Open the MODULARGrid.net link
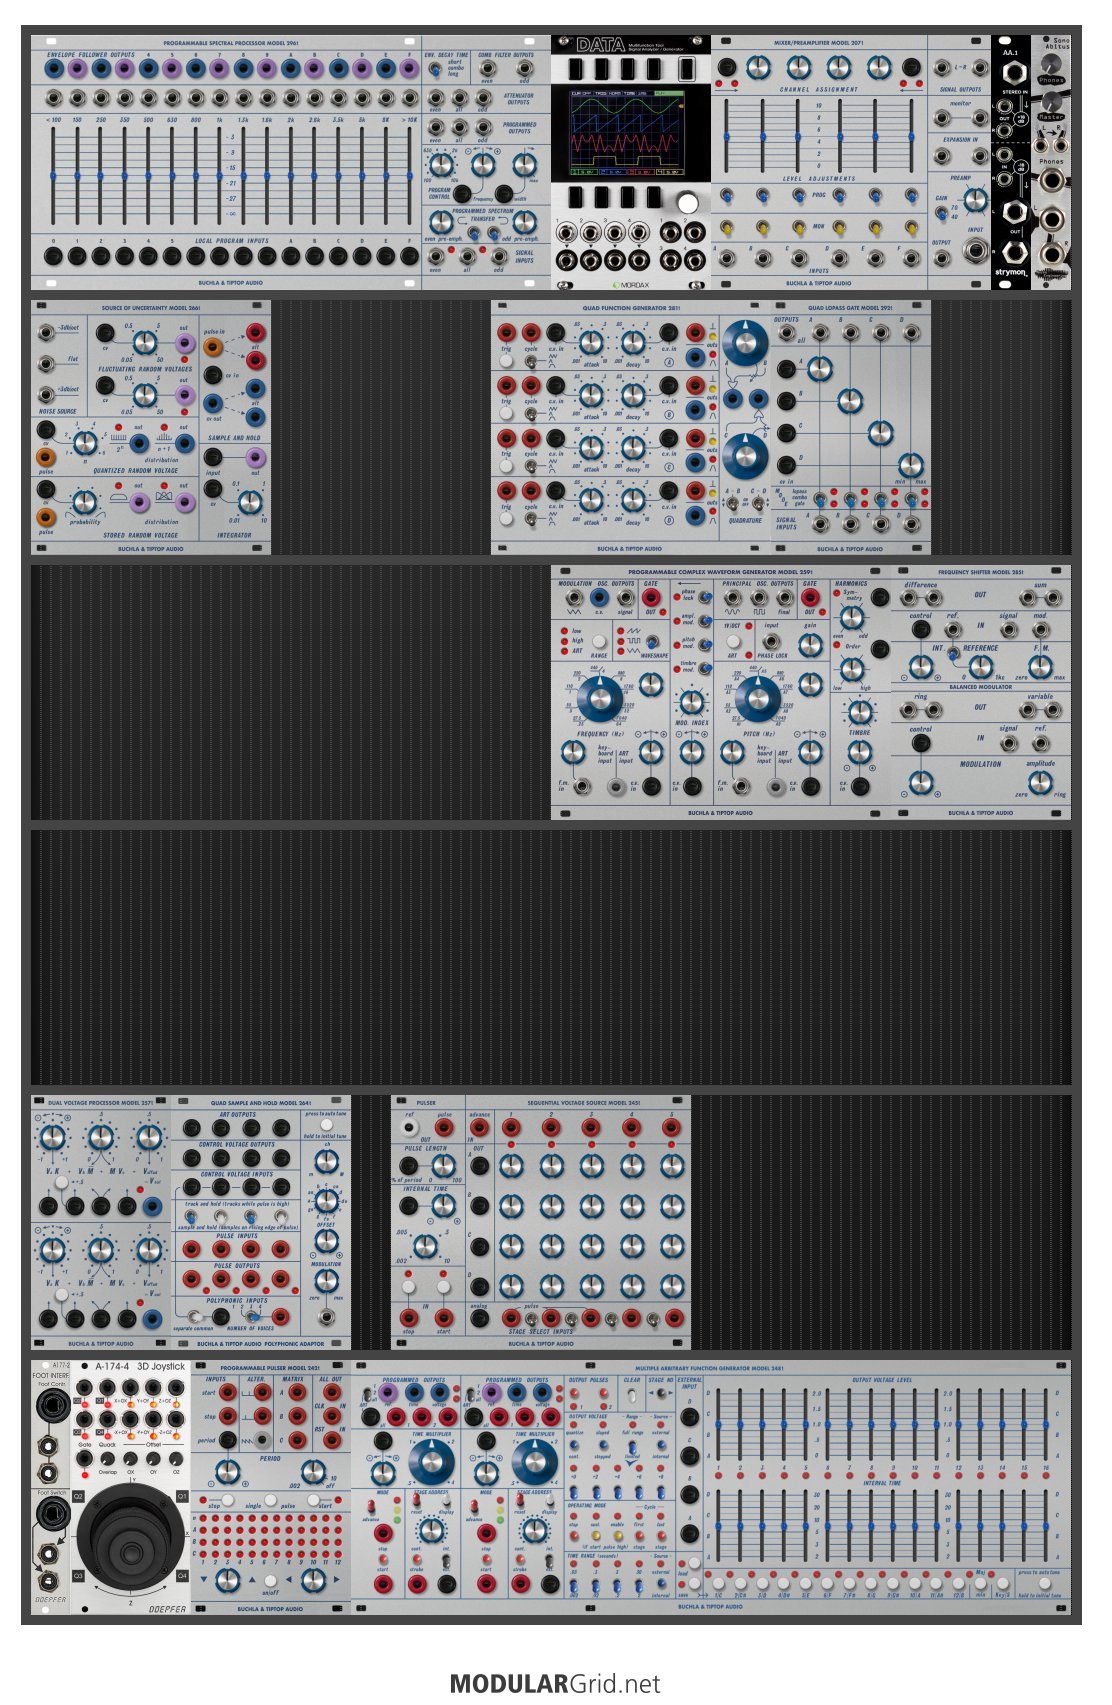Viewport: 1112px width, 1705px height. tap(555, 1684)
